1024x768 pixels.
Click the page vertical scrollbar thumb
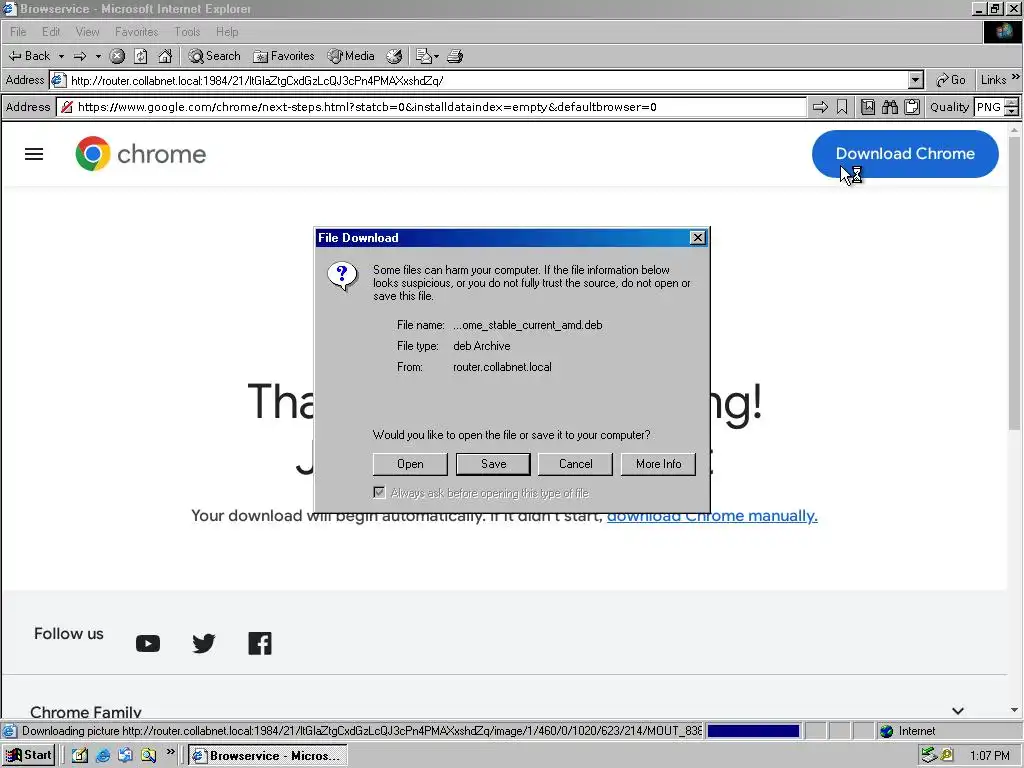coord(1014,283)
